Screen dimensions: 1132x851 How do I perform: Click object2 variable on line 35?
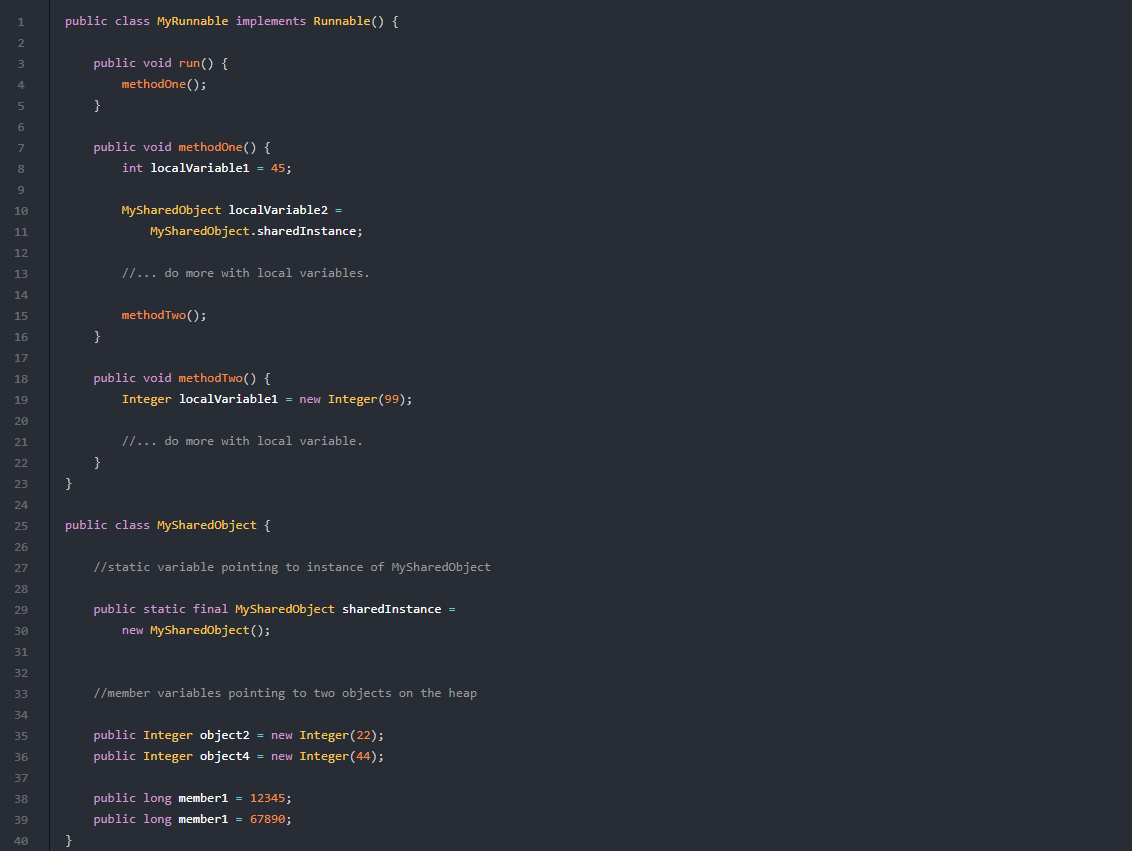(225, 735)
